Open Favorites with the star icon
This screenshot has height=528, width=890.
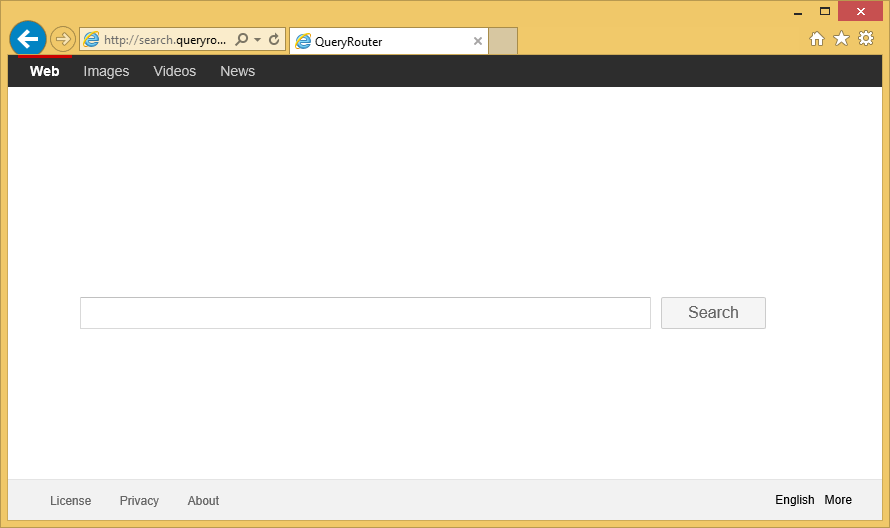[x=841, y=39]
